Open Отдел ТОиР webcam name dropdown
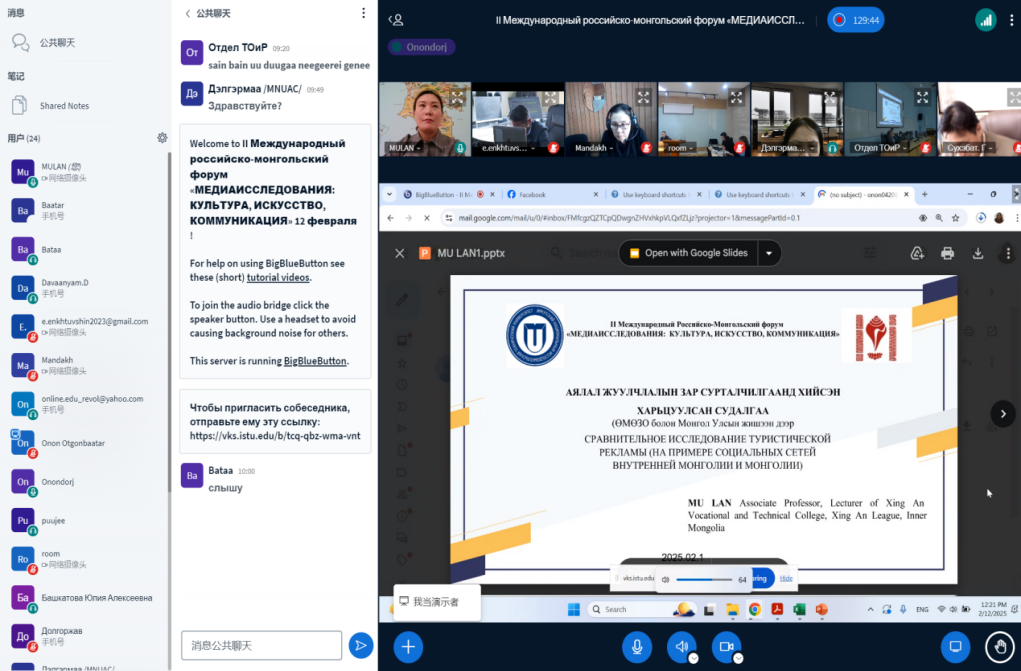This screenshot has height=671, width=1021. 880,148
